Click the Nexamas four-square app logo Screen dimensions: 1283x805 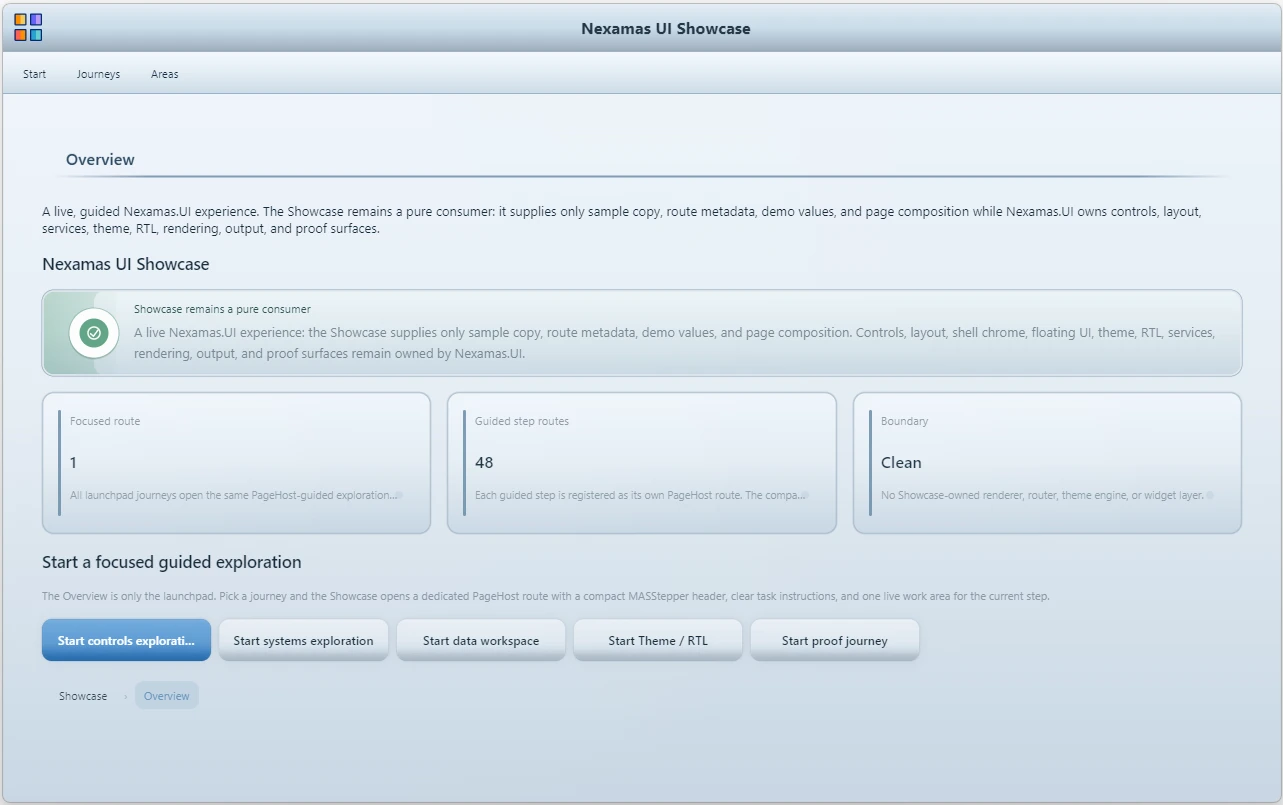[x=28, y=27]
